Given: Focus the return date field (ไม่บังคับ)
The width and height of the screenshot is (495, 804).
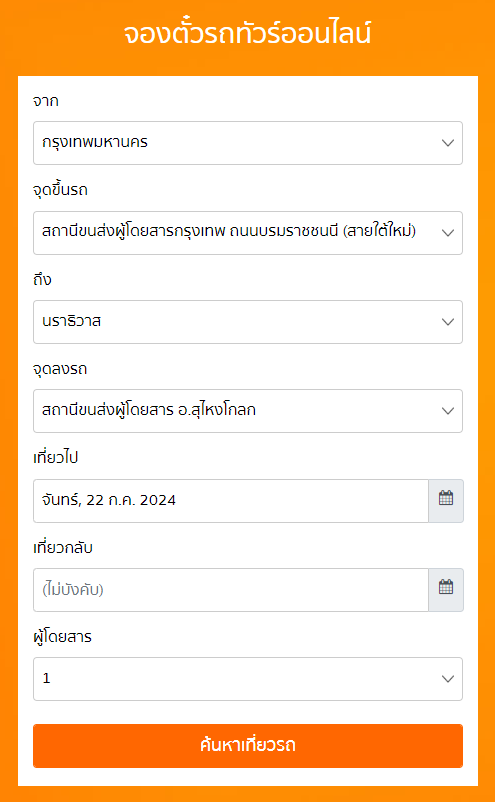Looking at the screenshot, I should (231, 589).
